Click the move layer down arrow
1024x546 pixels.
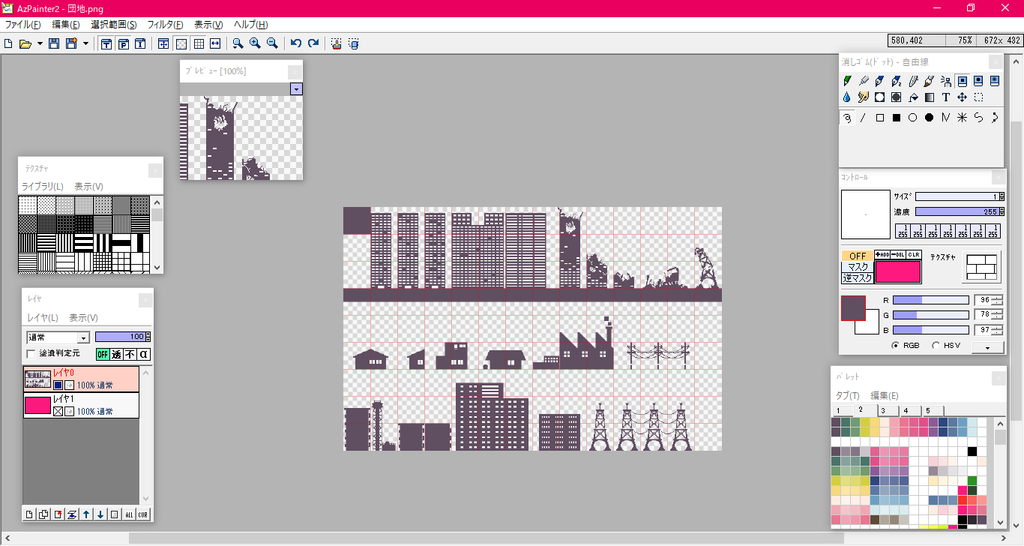point(101,515)
